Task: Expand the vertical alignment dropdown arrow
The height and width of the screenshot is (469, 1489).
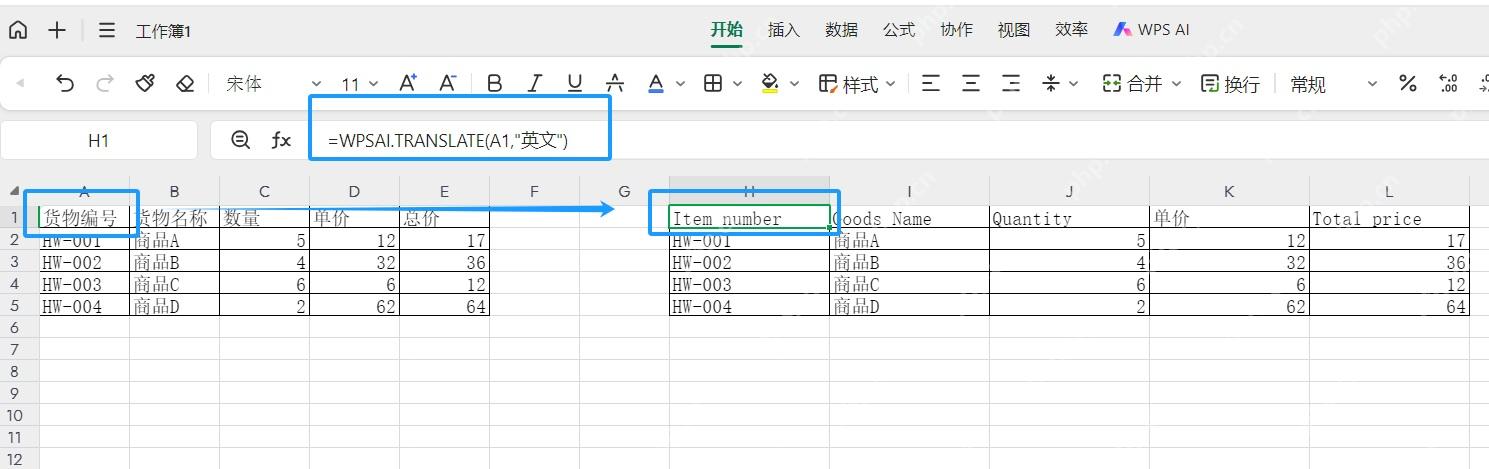Action: point(1074,84)
